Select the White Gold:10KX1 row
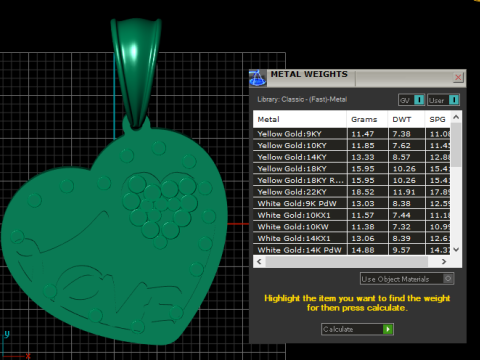Viewport: 480px width, 360px height. coord(352,215)
